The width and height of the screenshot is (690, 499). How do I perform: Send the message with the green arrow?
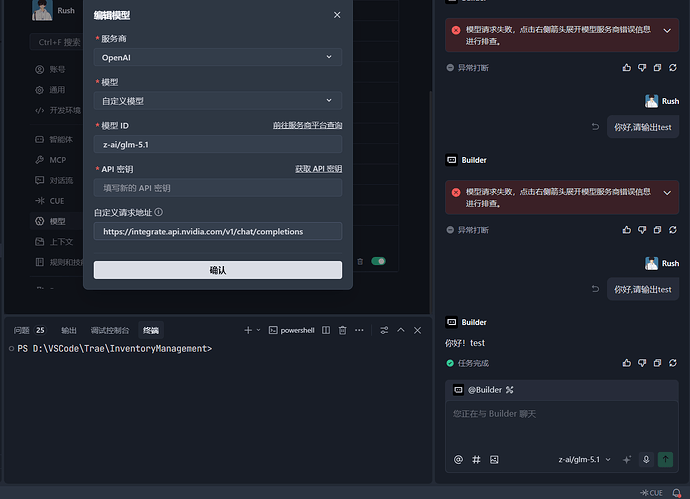click(665, 459)
